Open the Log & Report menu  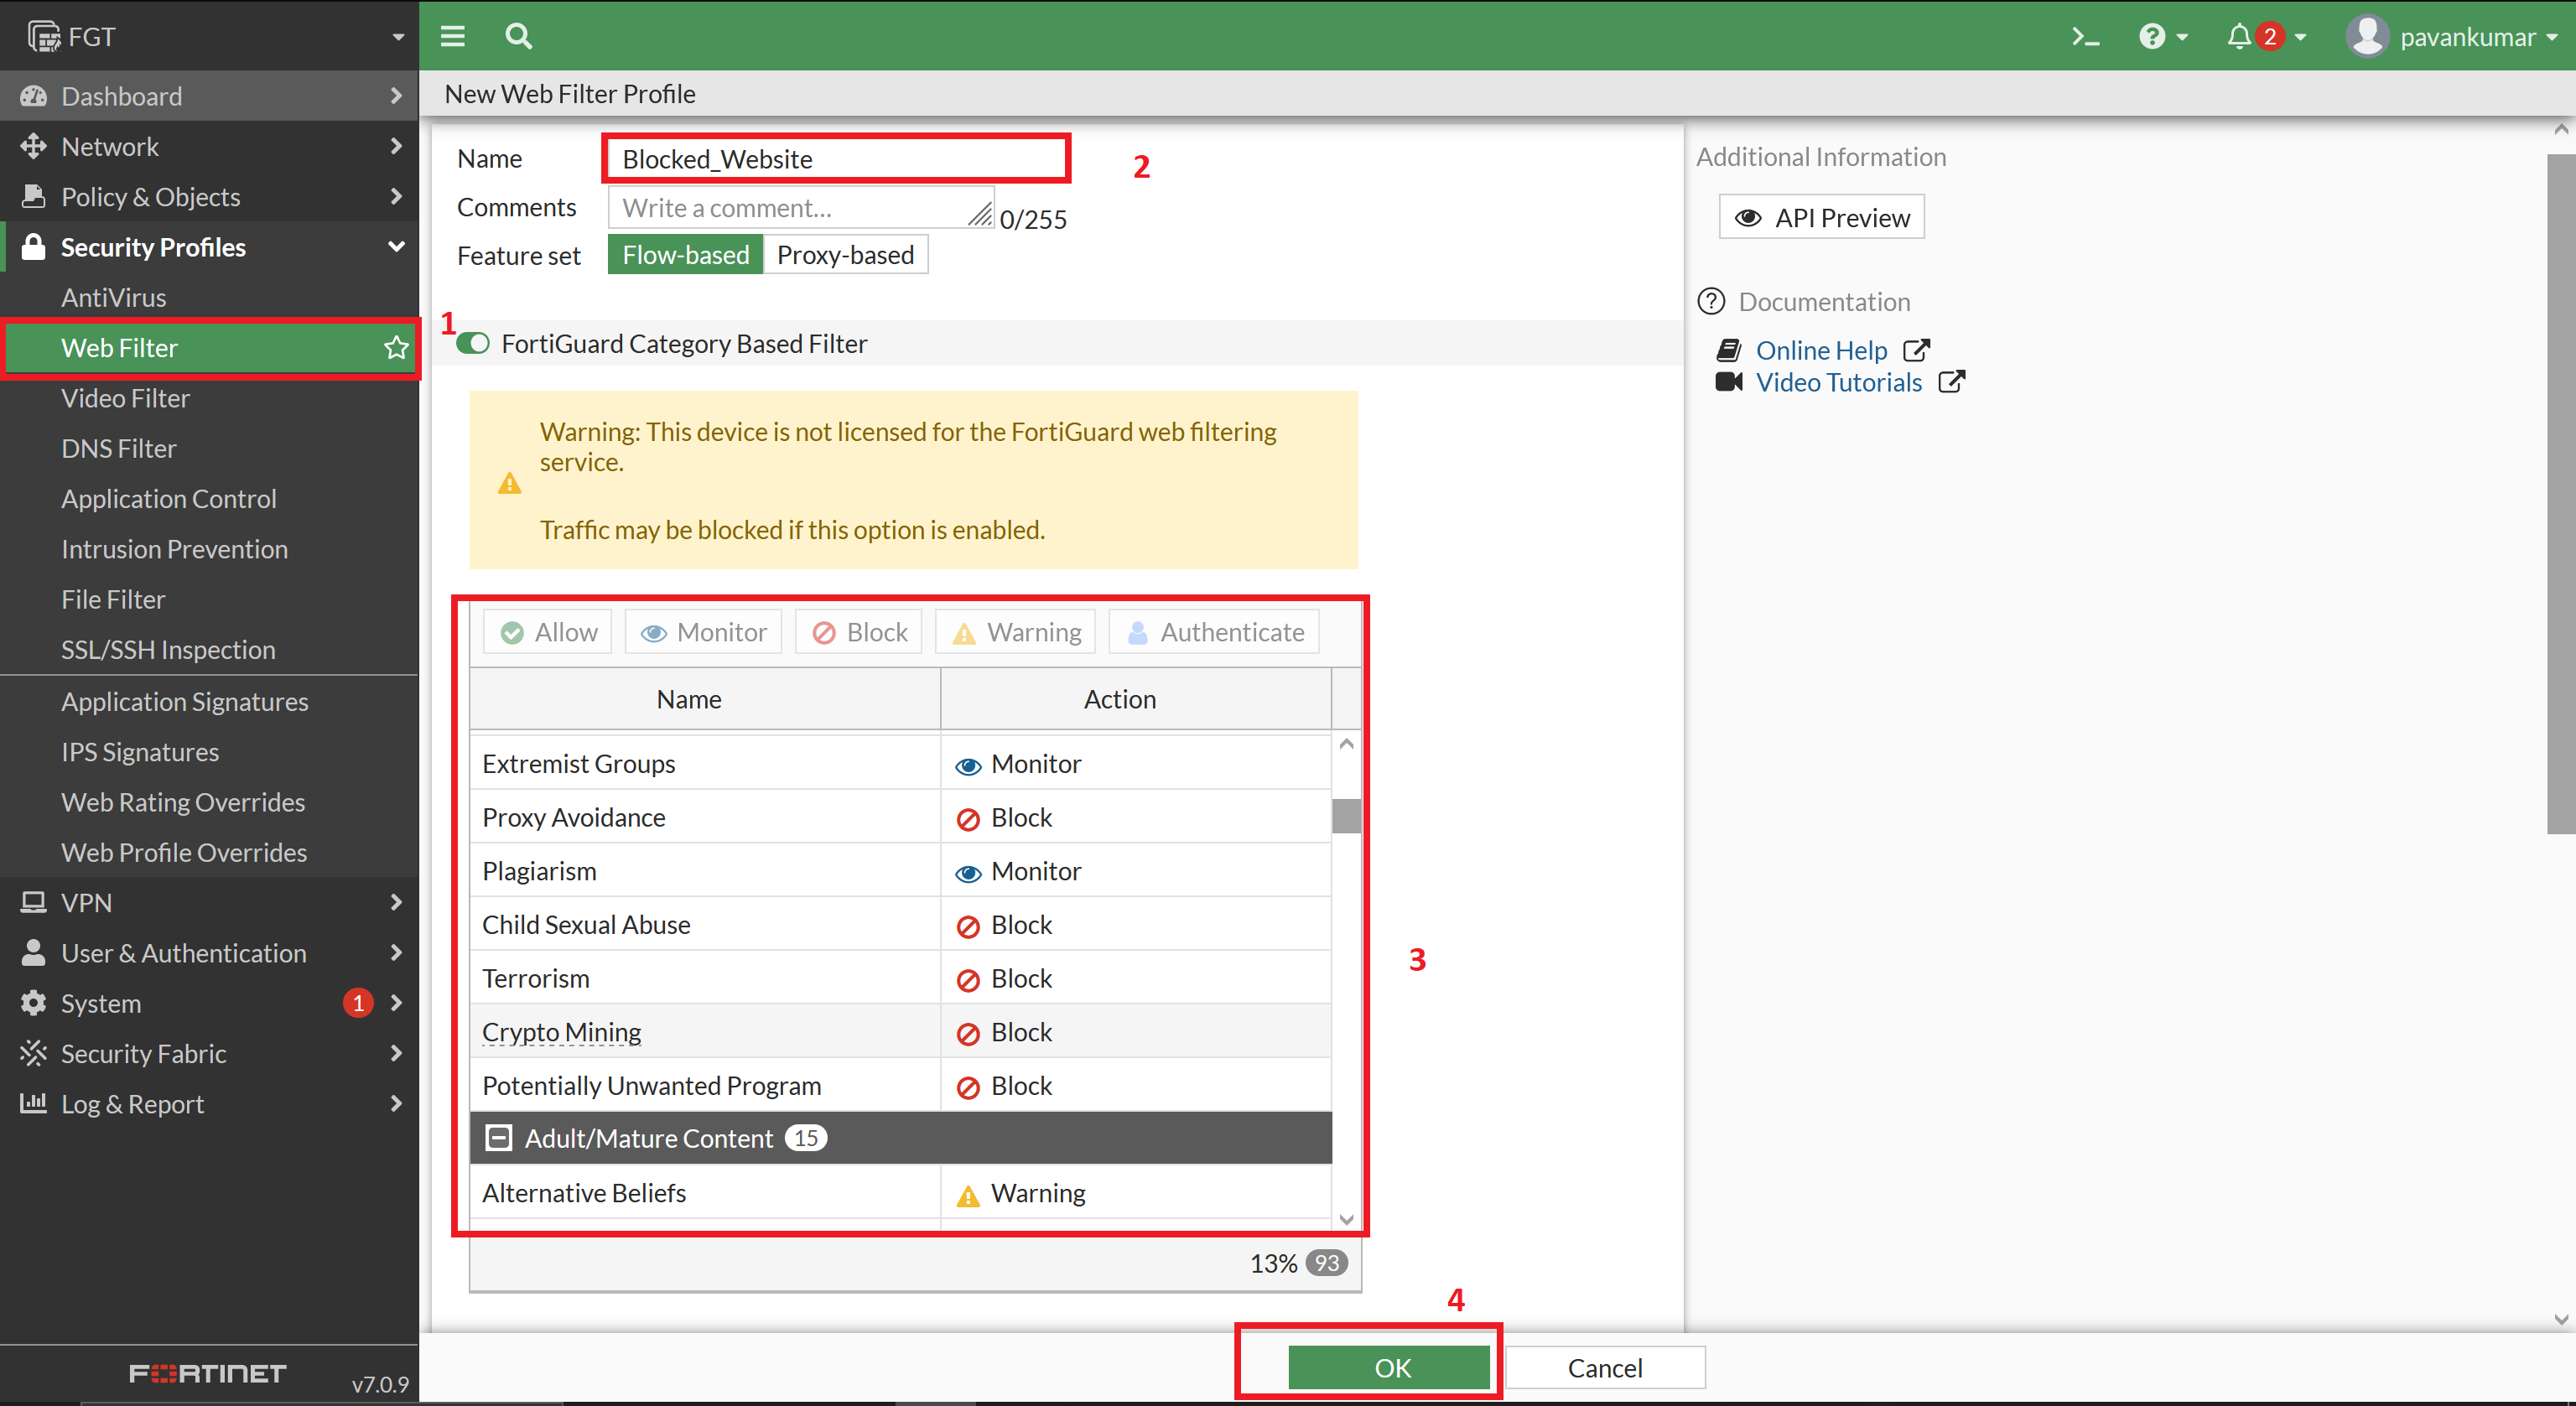131,1104
